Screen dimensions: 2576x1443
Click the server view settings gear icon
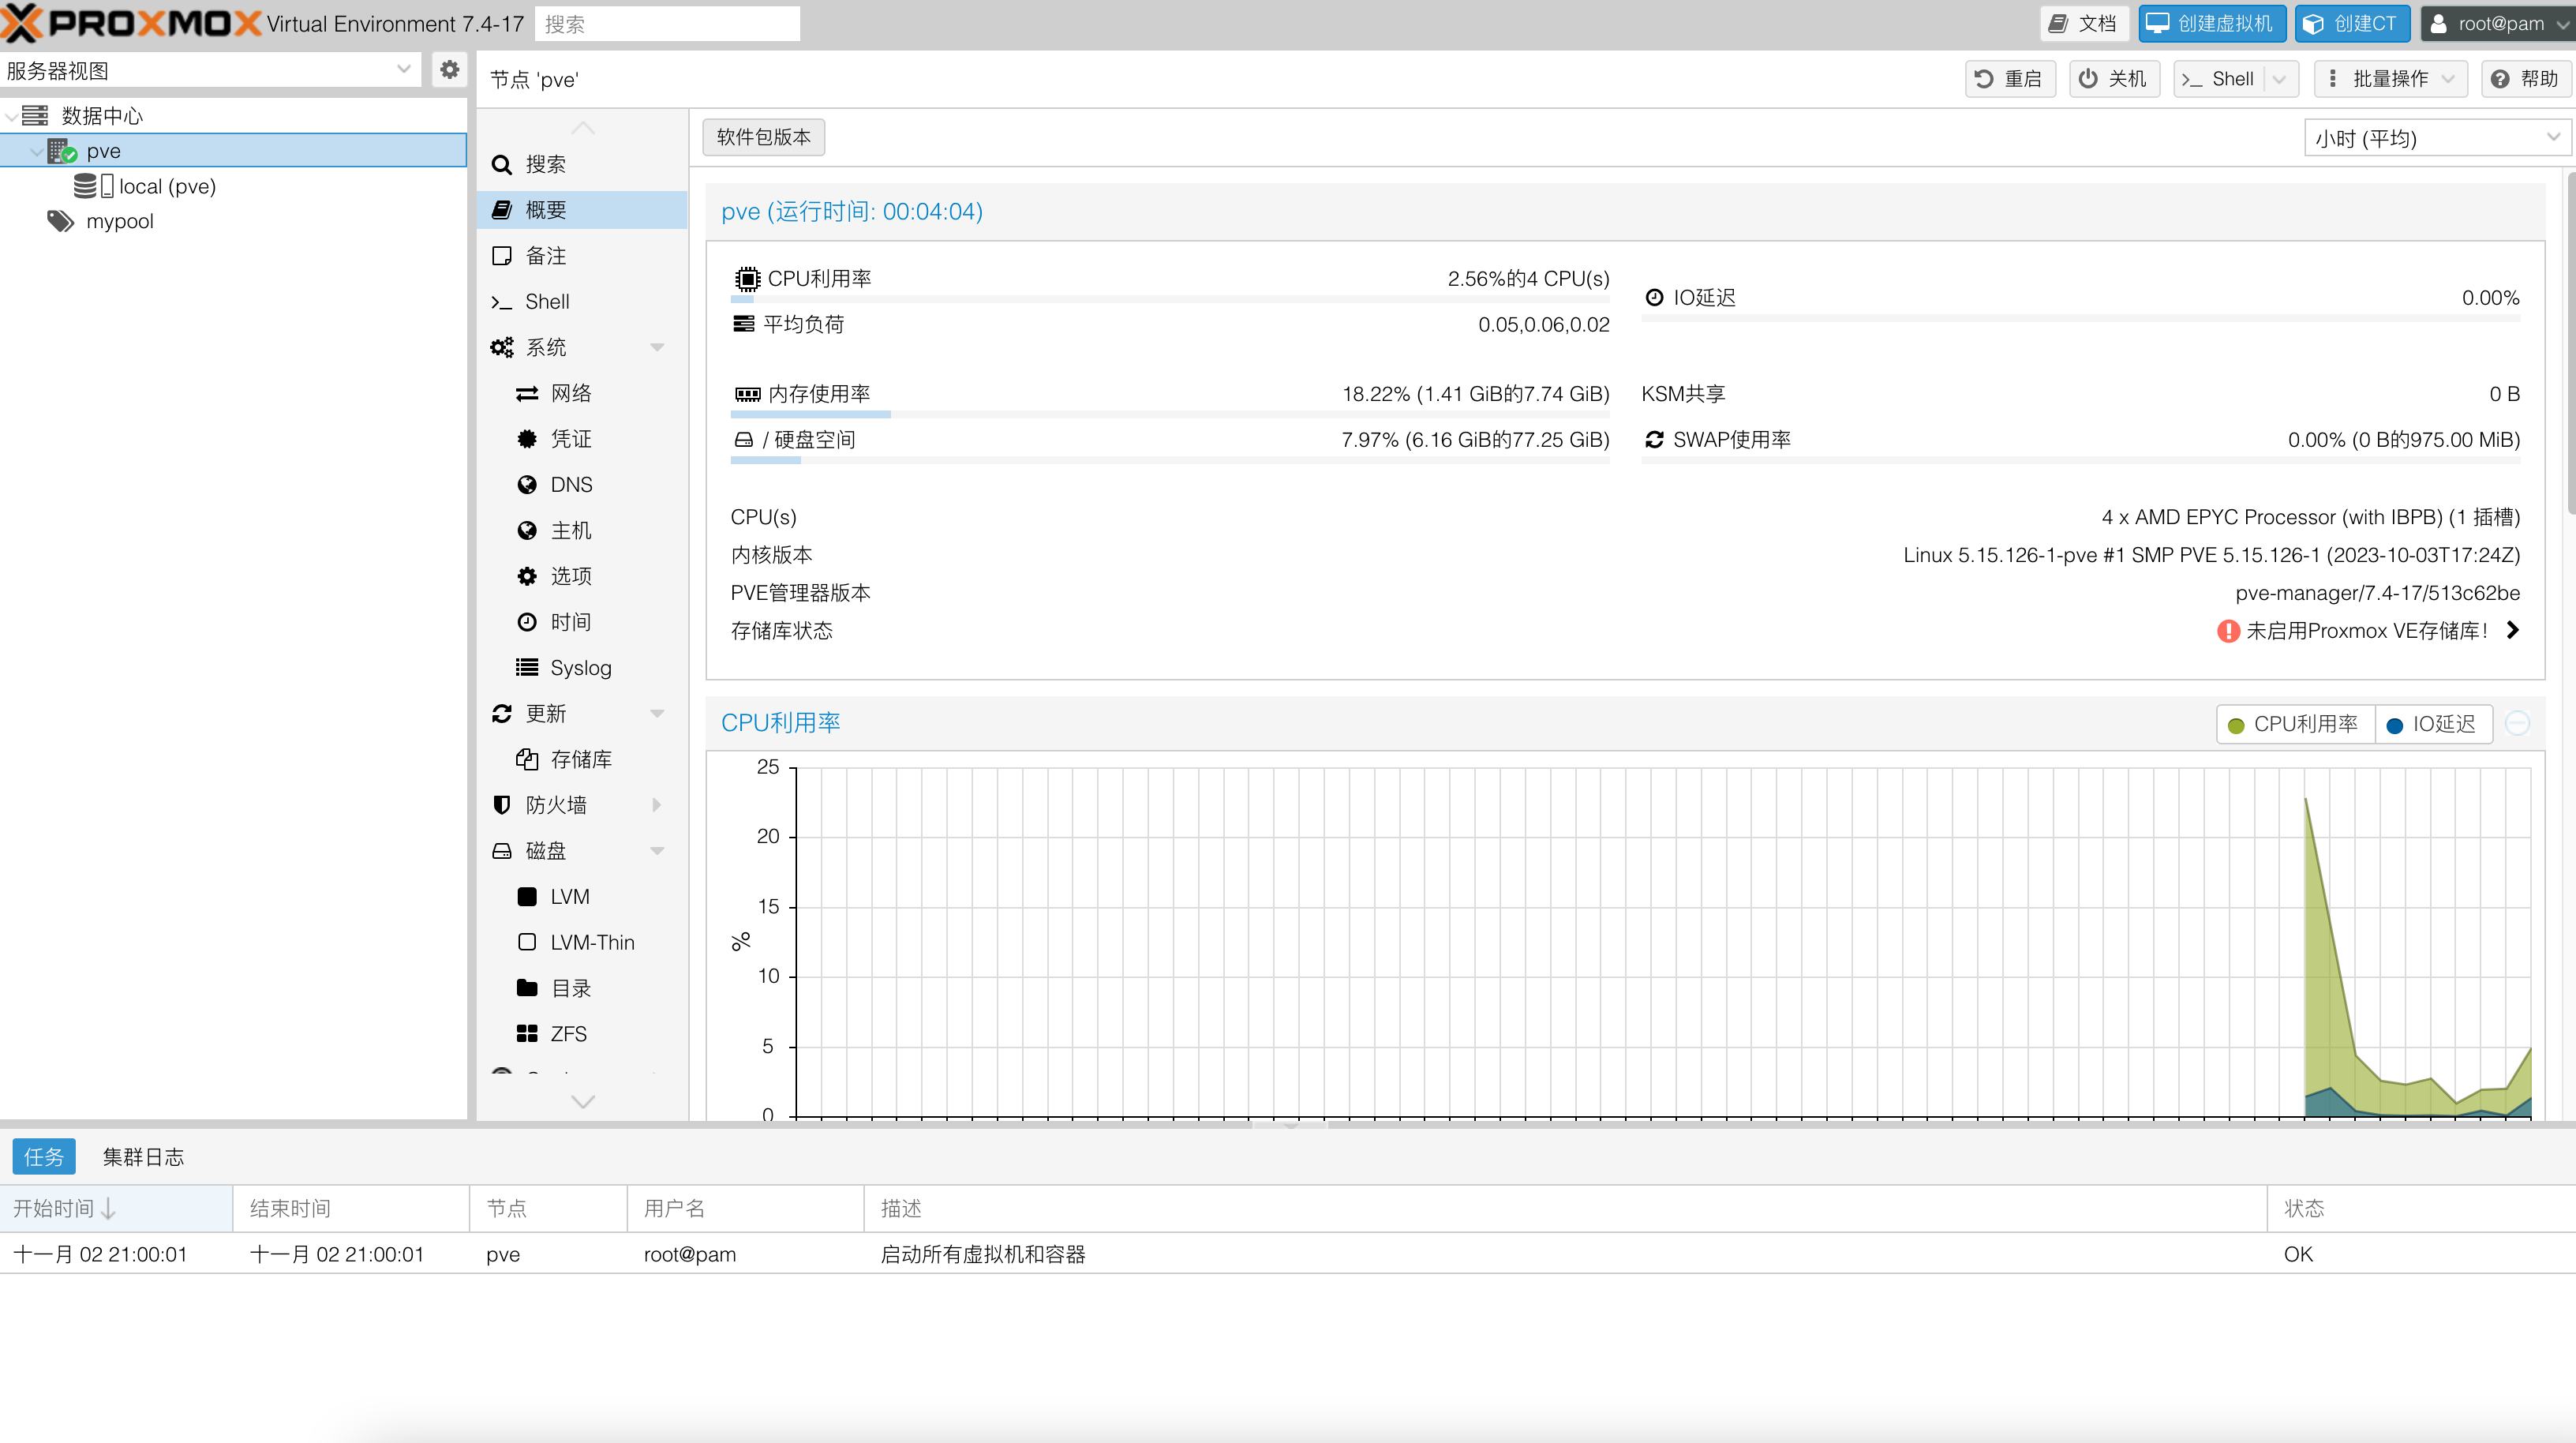(x=449, y=70)
